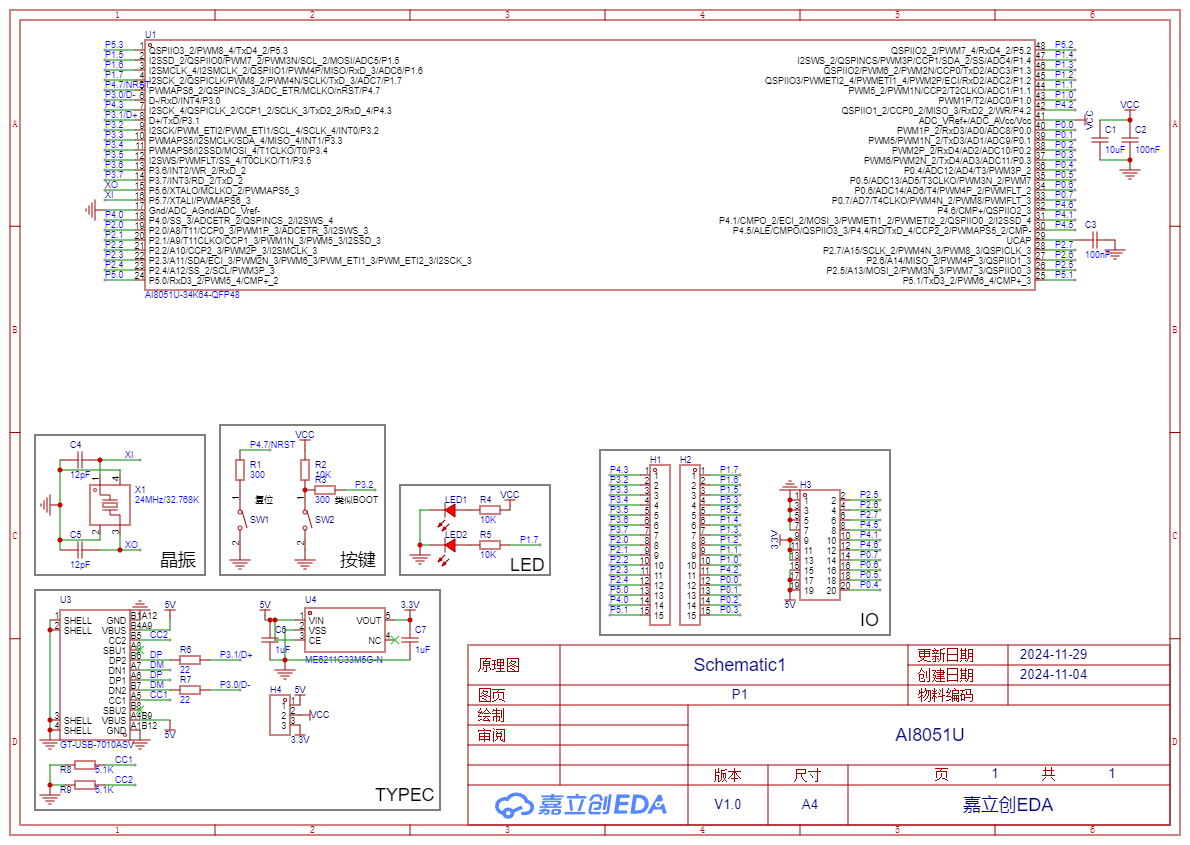The image size is (1190, 845).
Task: Click the V1.0 version value
Action: coord(727,804)
